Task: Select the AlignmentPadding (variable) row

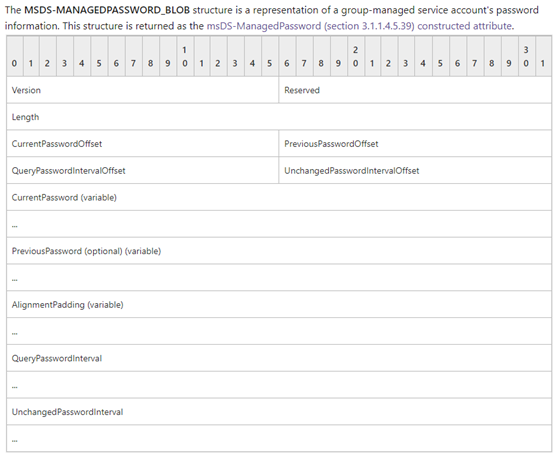Action: click(279, 305)
